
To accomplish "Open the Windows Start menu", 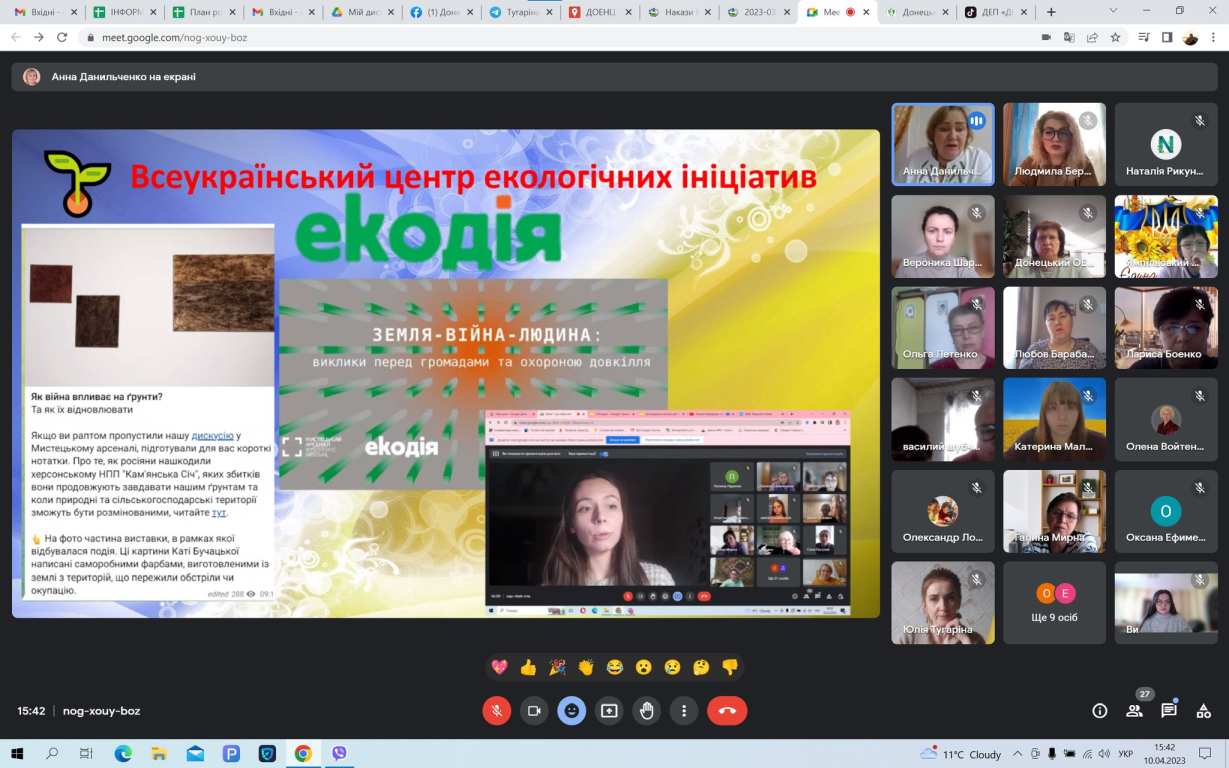I will tap(17, 753).
